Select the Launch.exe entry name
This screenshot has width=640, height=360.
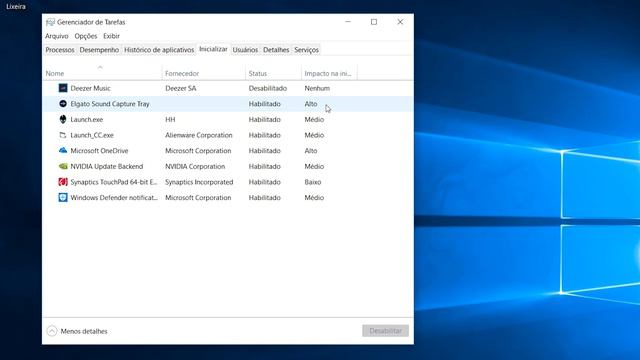point(87,119)
